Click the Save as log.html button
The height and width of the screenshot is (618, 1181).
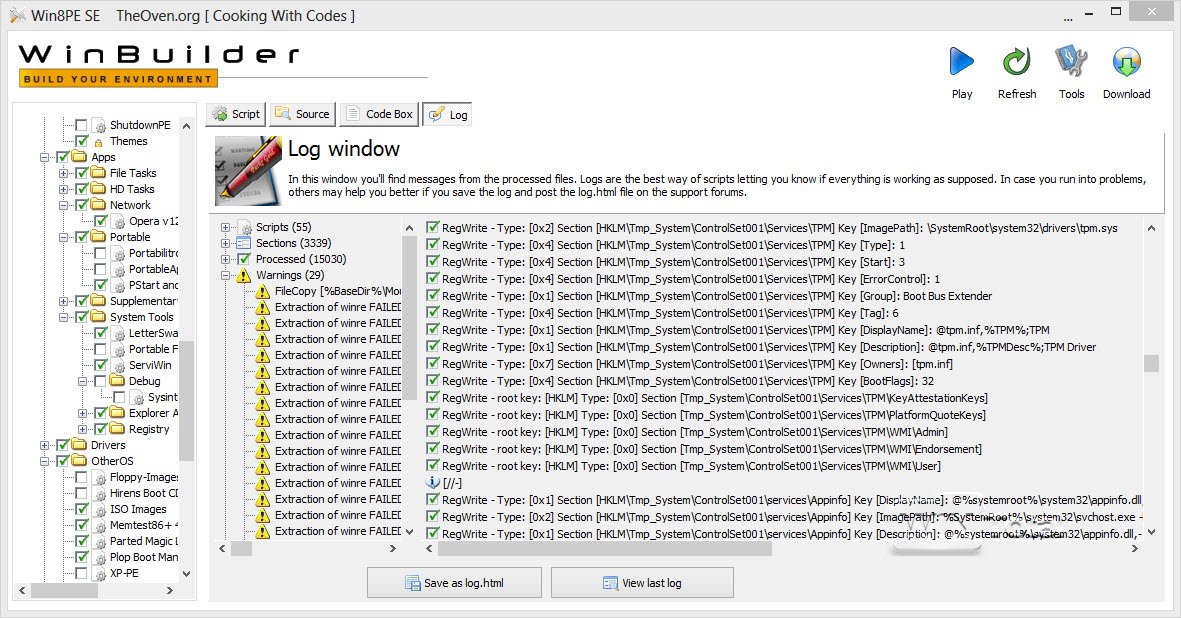pyautogui.click(x=454, y=583)
